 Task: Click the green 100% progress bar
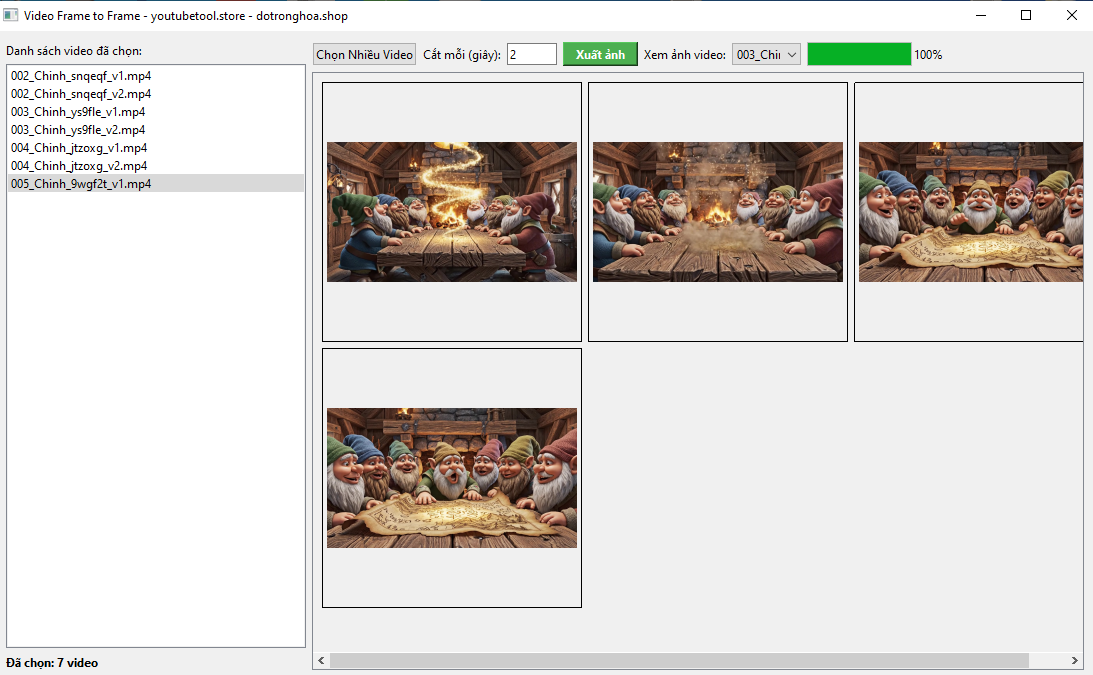pyautogui.click(x=858, y=53)
